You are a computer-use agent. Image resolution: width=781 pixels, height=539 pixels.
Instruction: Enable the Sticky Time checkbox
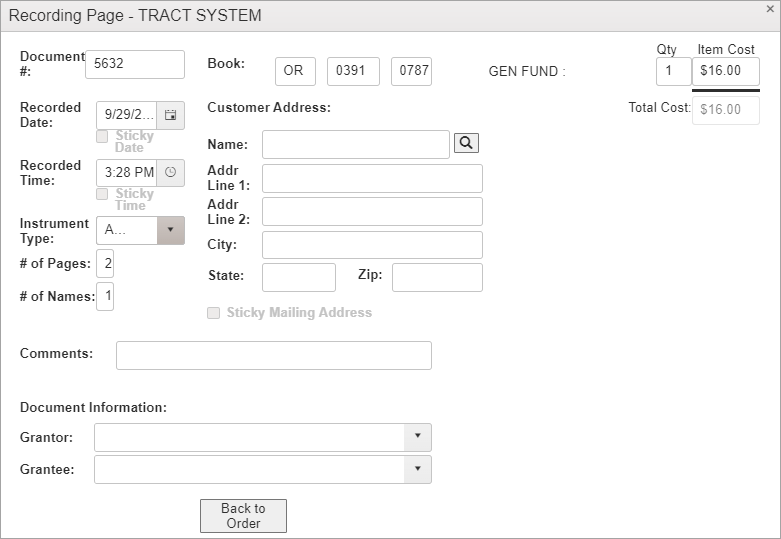click(x=102, y=194)
